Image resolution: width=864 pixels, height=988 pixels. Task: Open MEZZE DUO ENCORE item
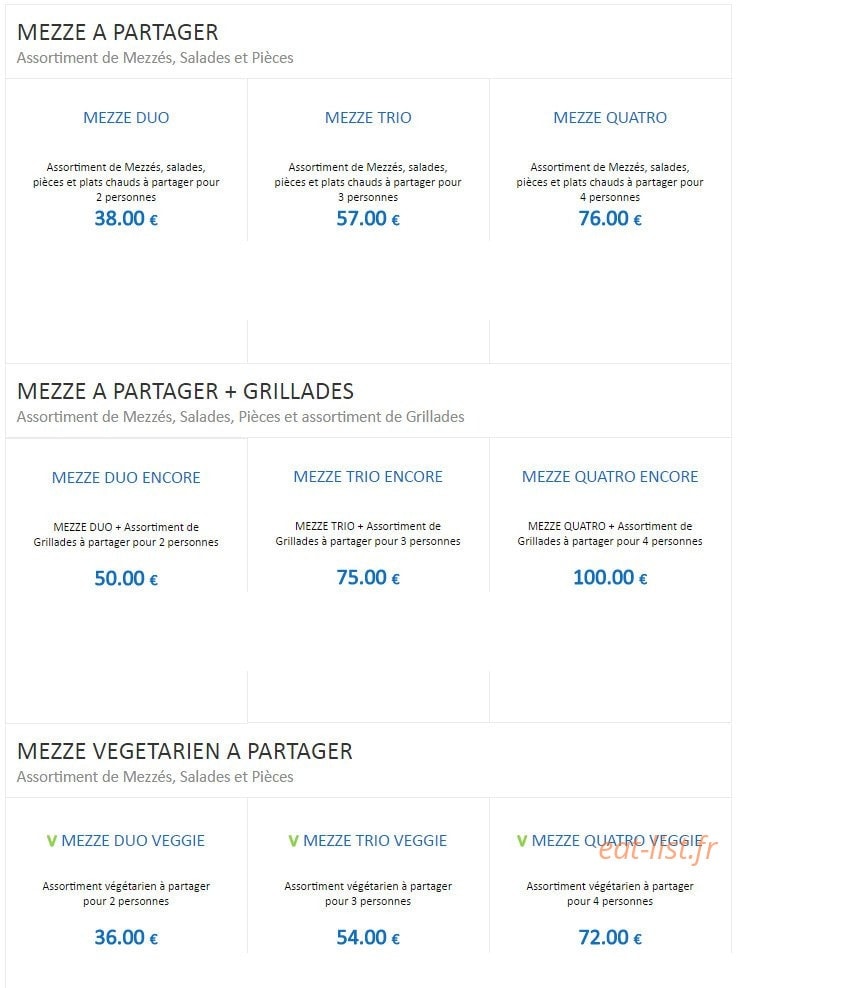pos(126,478)
